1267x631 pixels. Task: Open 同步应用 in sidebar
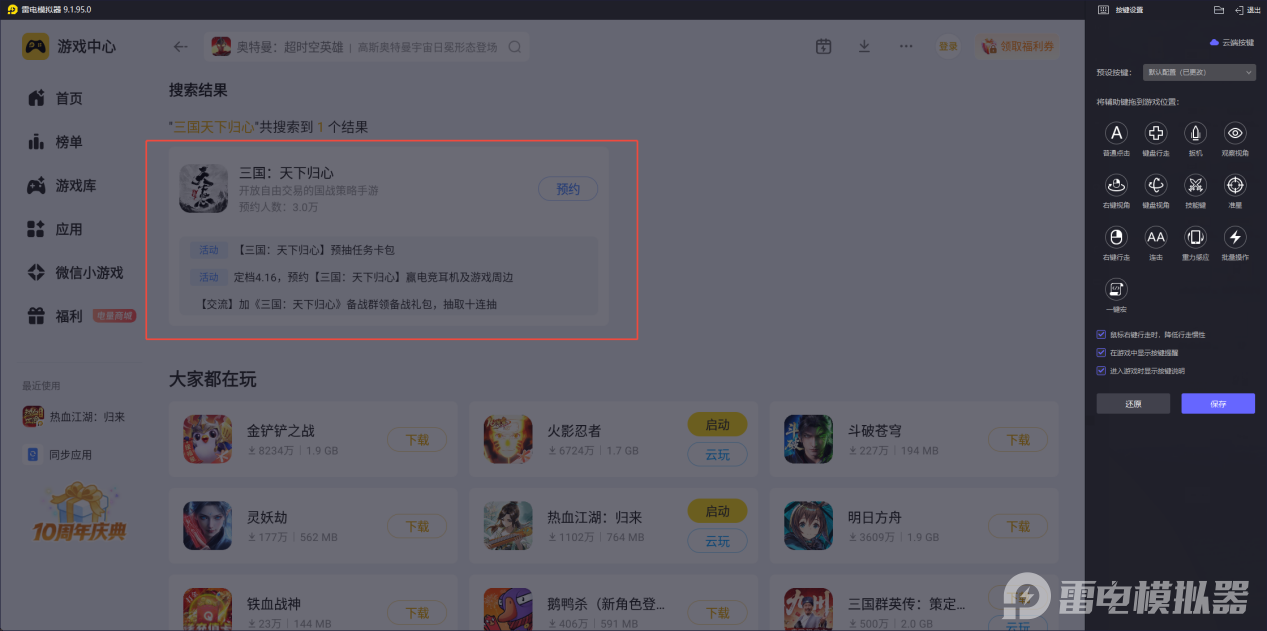click(x=58, y=454)
